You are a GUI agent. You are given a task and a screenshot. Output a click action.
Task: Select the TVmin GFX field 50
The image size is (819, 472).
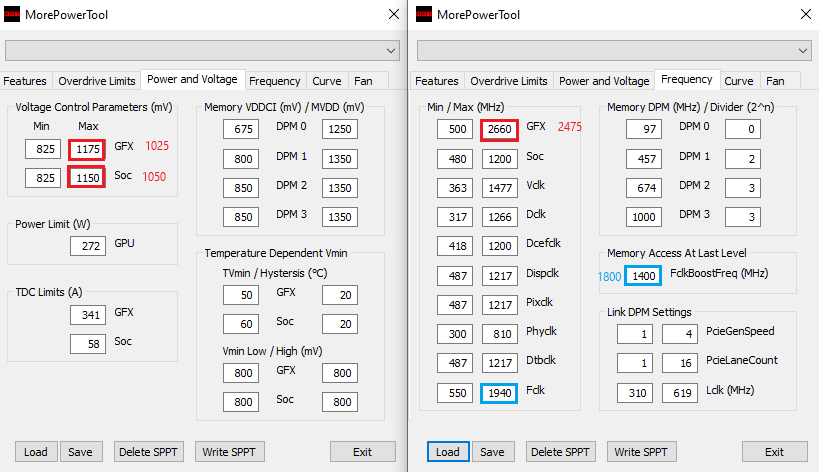(241, 295)
